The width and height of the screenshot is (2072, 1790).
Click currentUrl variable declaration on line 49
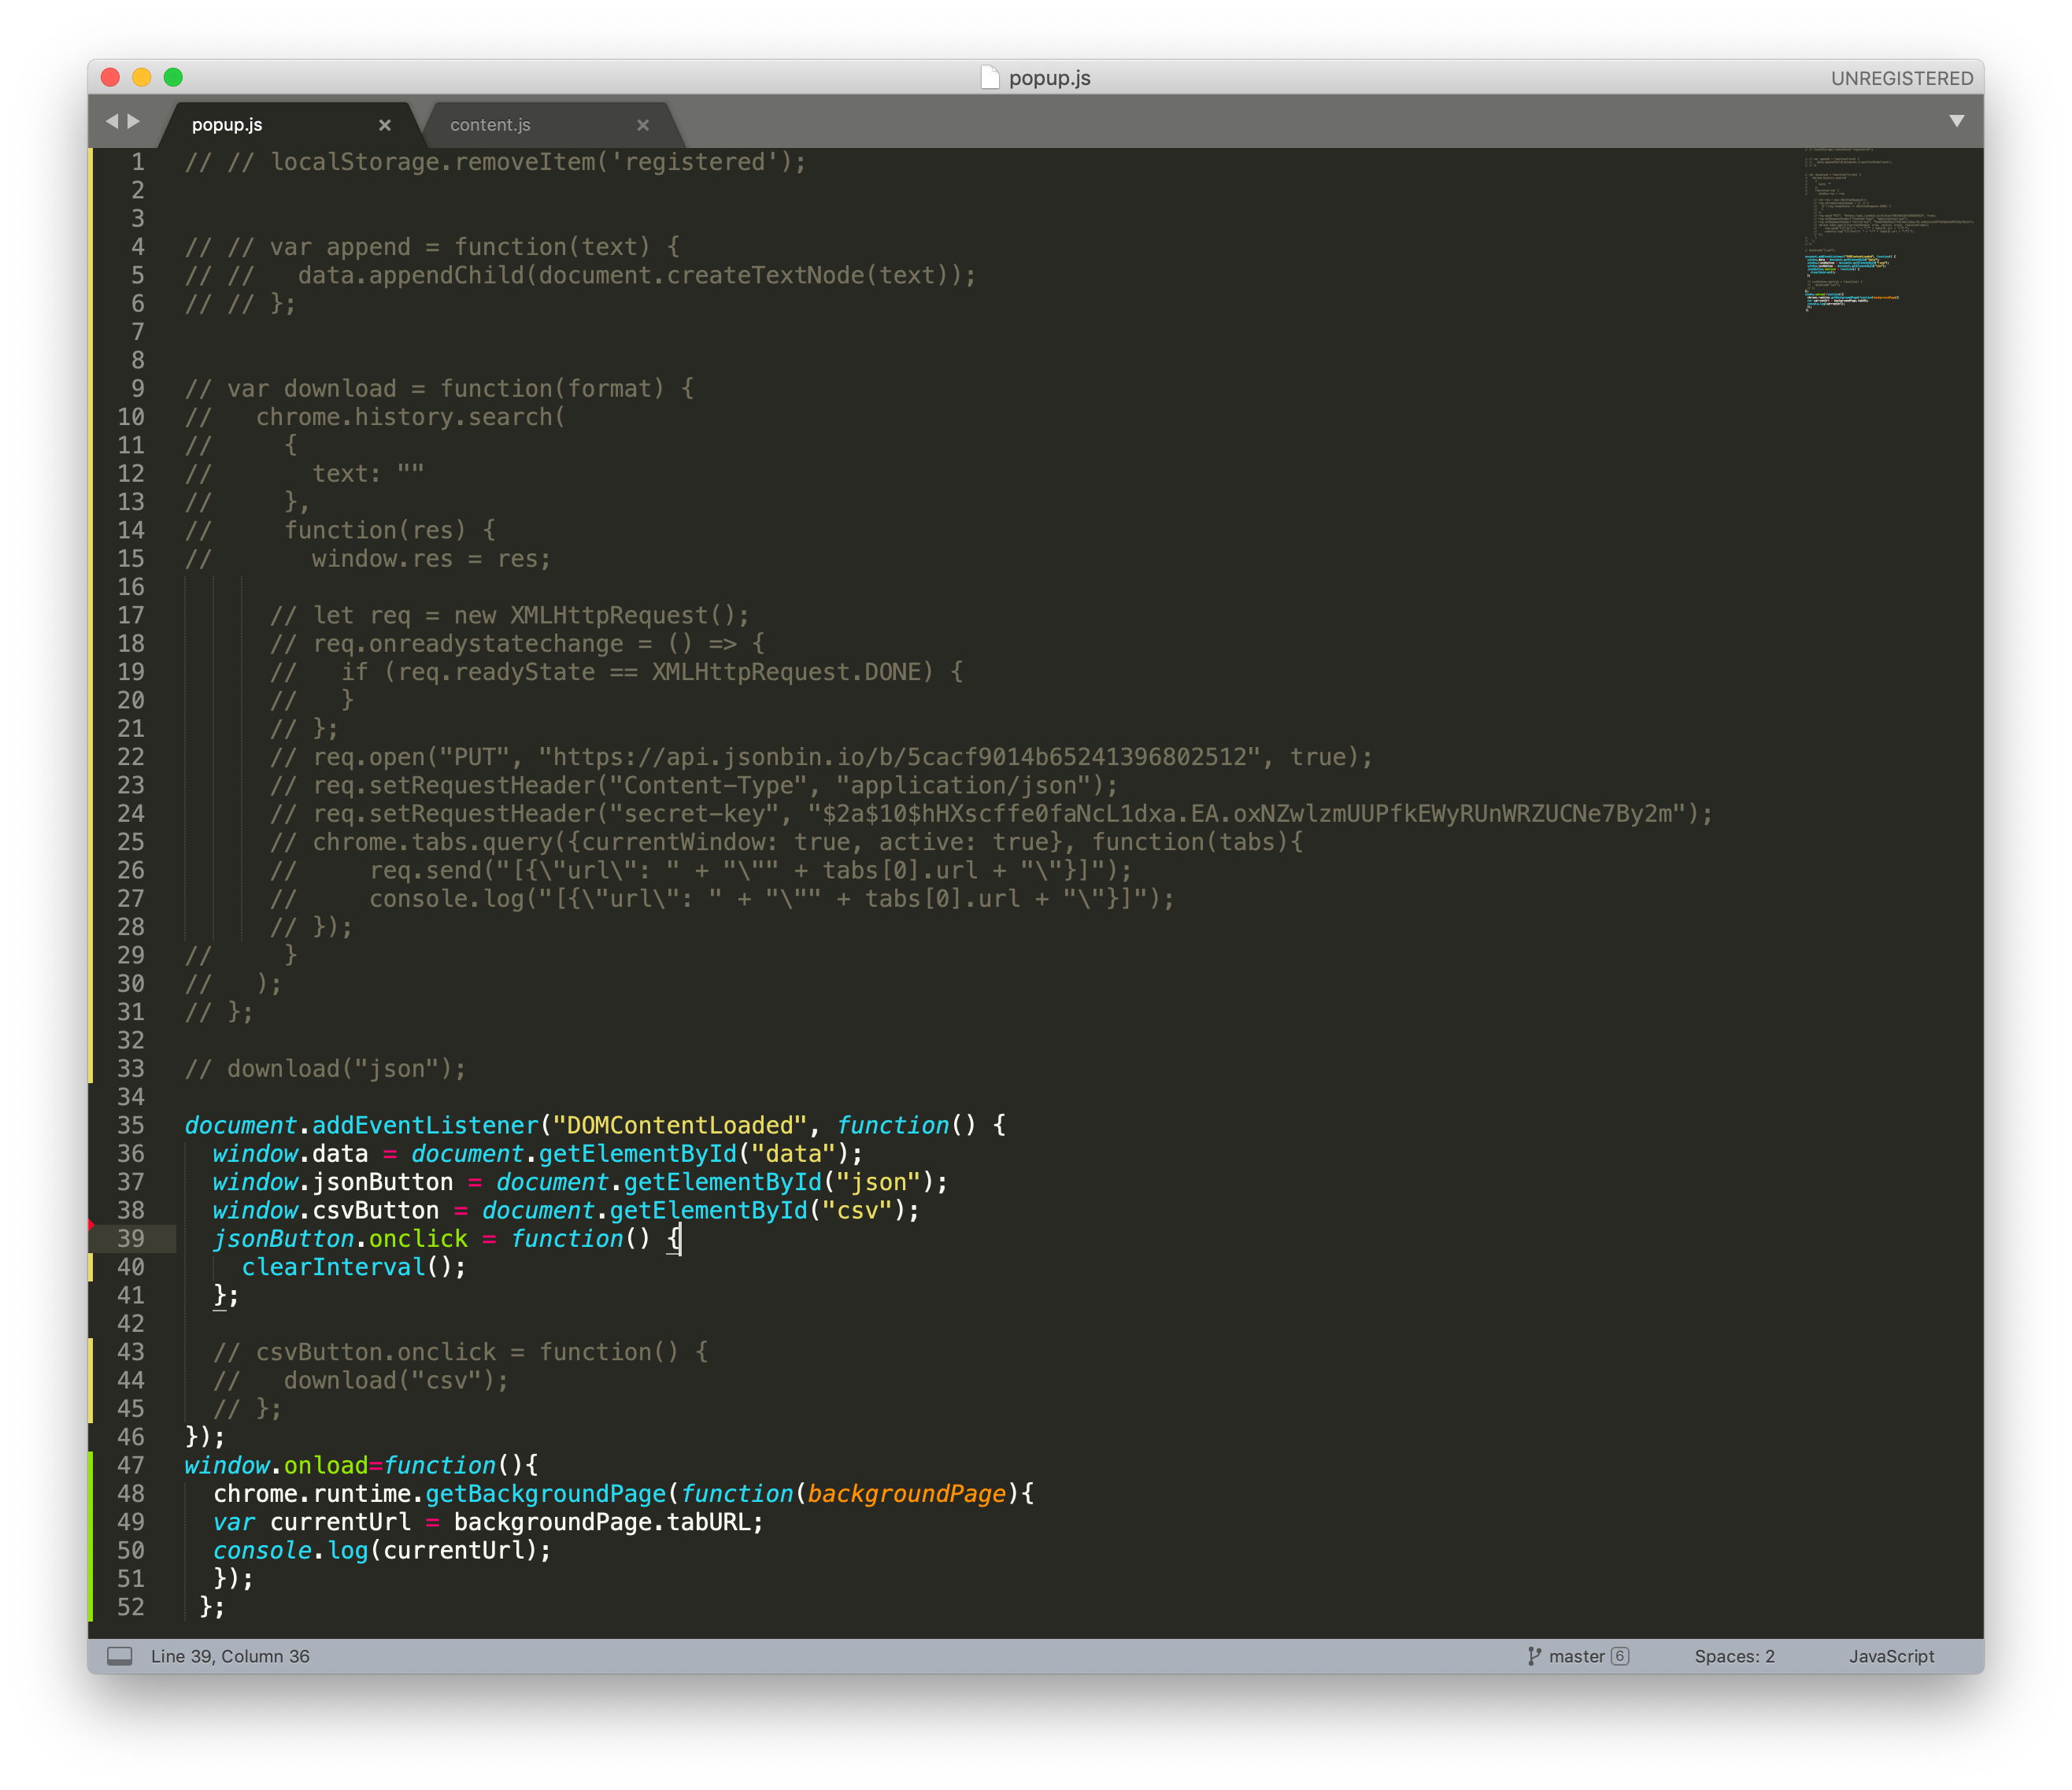click(x=340, y=1522)
